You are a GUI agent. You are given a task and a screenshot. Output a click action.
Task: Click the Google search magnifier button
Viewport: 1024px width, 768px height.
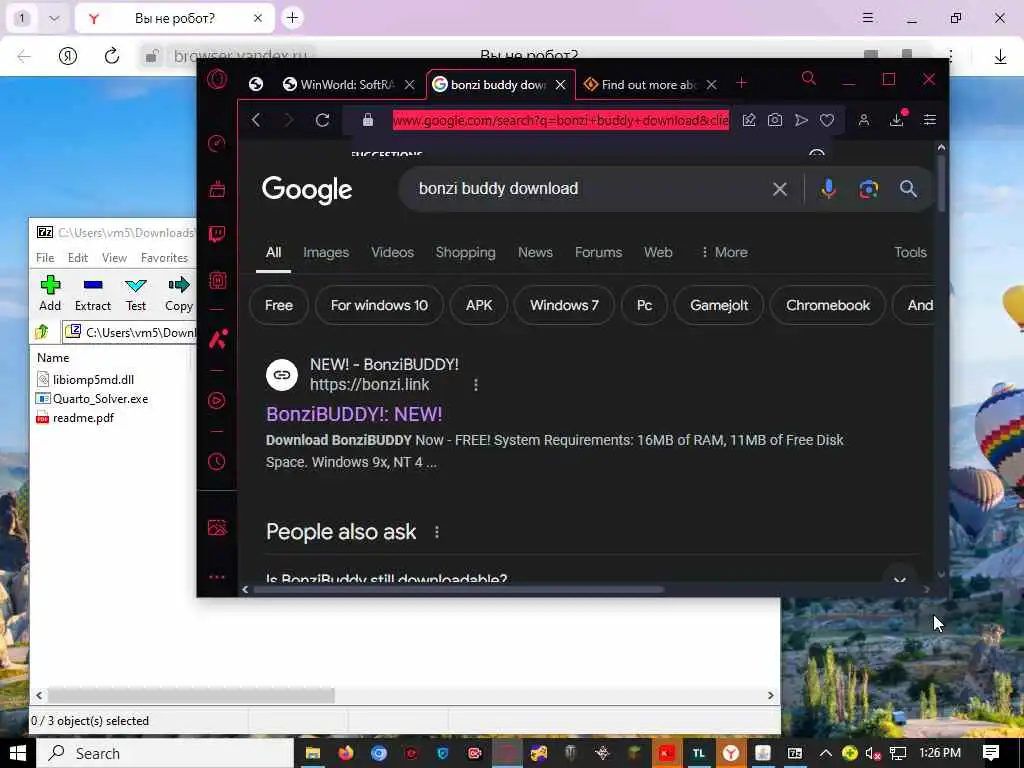[x=908, y=189]
